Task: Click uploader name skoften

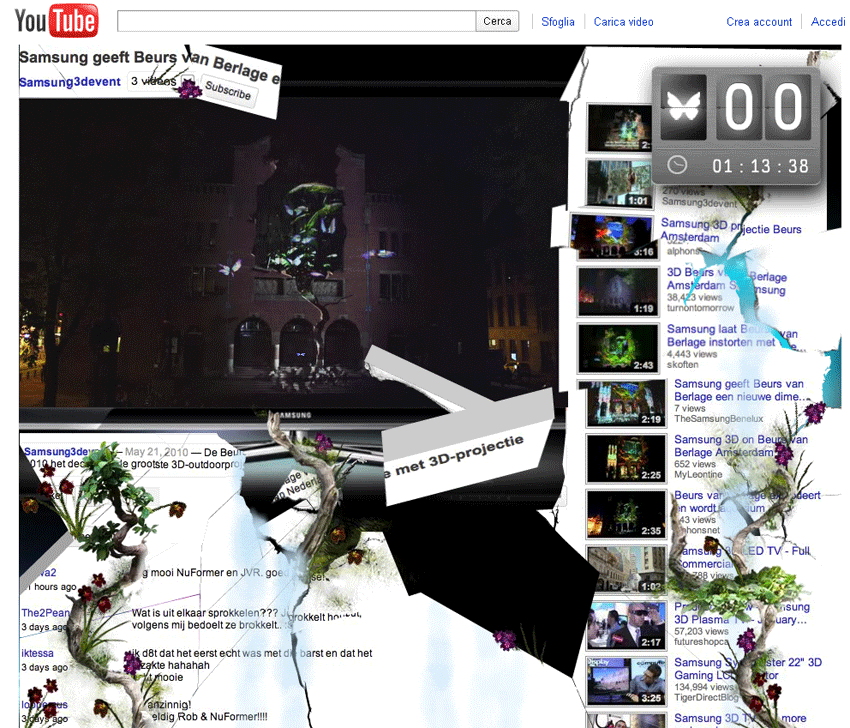Action: (682, 365)
